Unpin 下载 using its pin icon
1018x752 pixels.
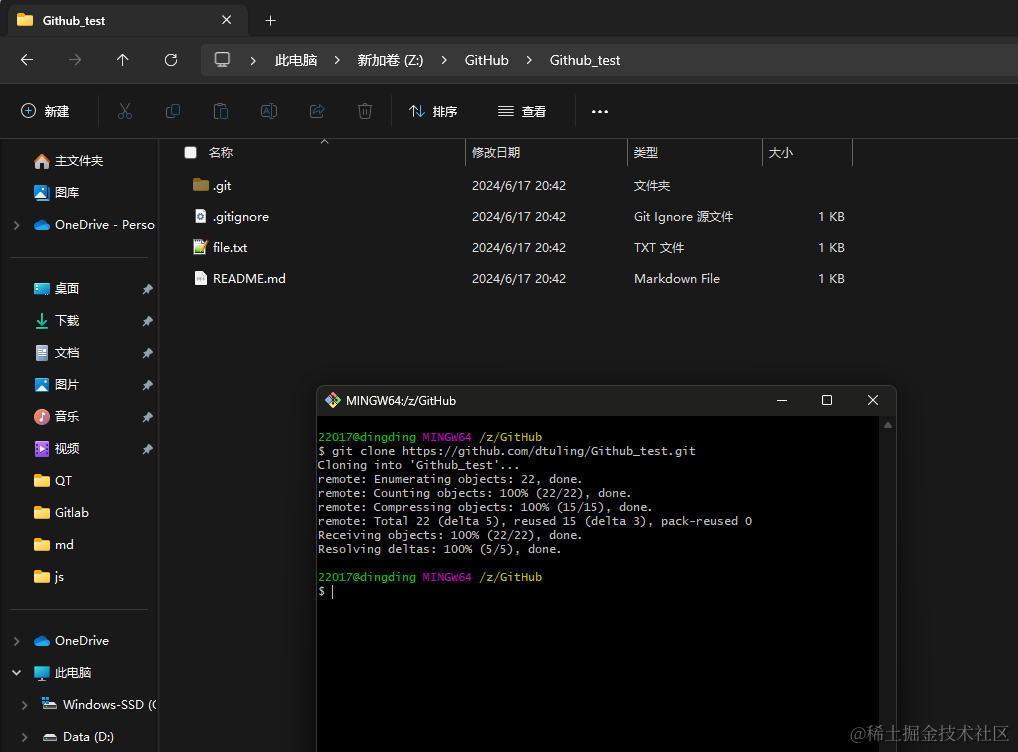(x=147, y=321)
